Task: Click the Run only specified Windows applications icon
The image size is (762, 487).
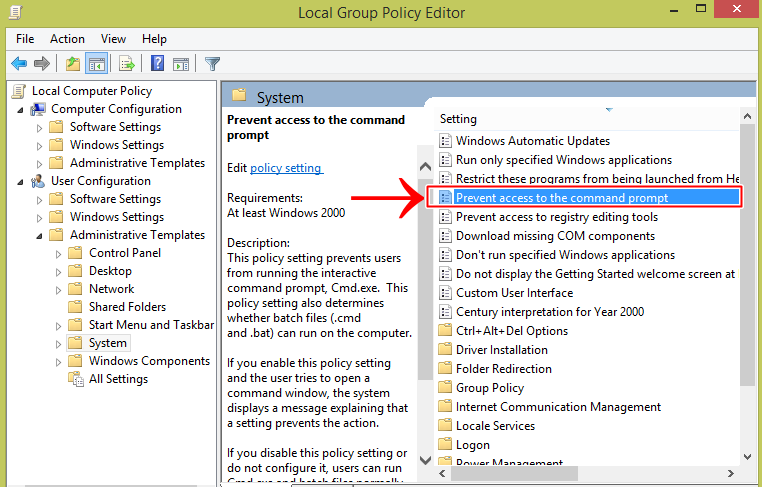Action: pos(445,160)
